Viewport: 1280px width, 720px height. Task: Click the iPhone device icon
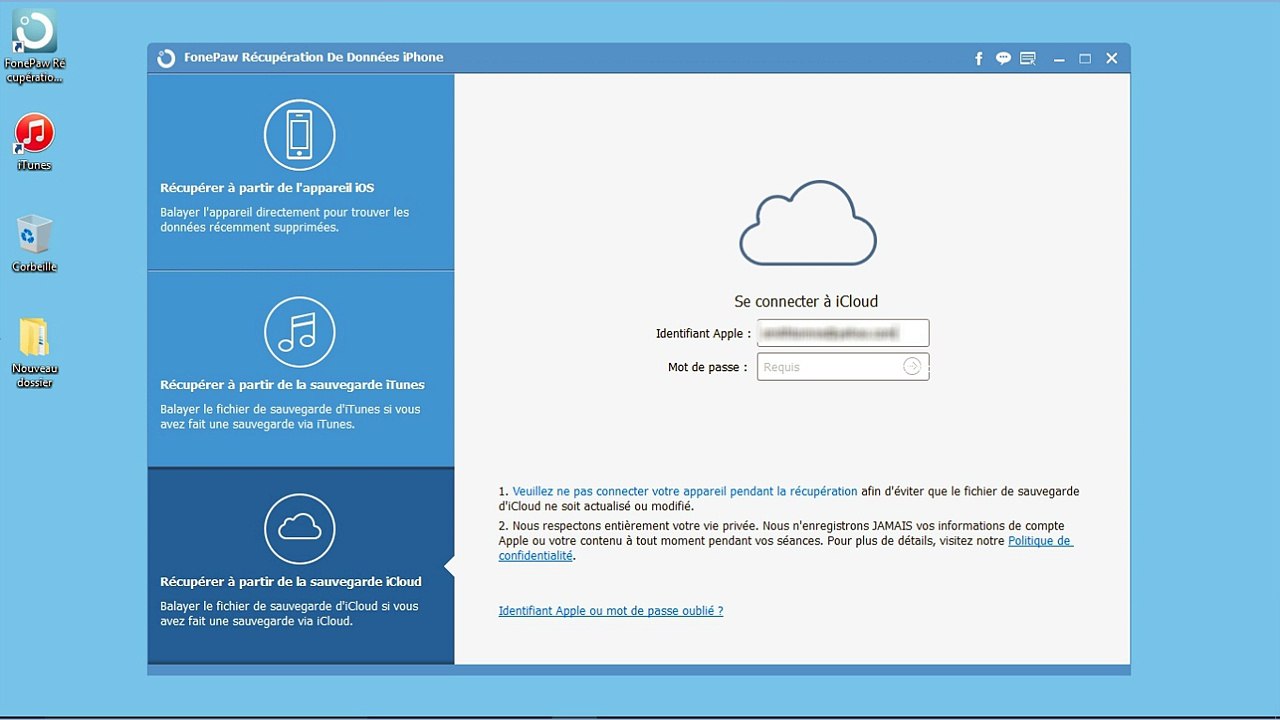pos(300,135)
